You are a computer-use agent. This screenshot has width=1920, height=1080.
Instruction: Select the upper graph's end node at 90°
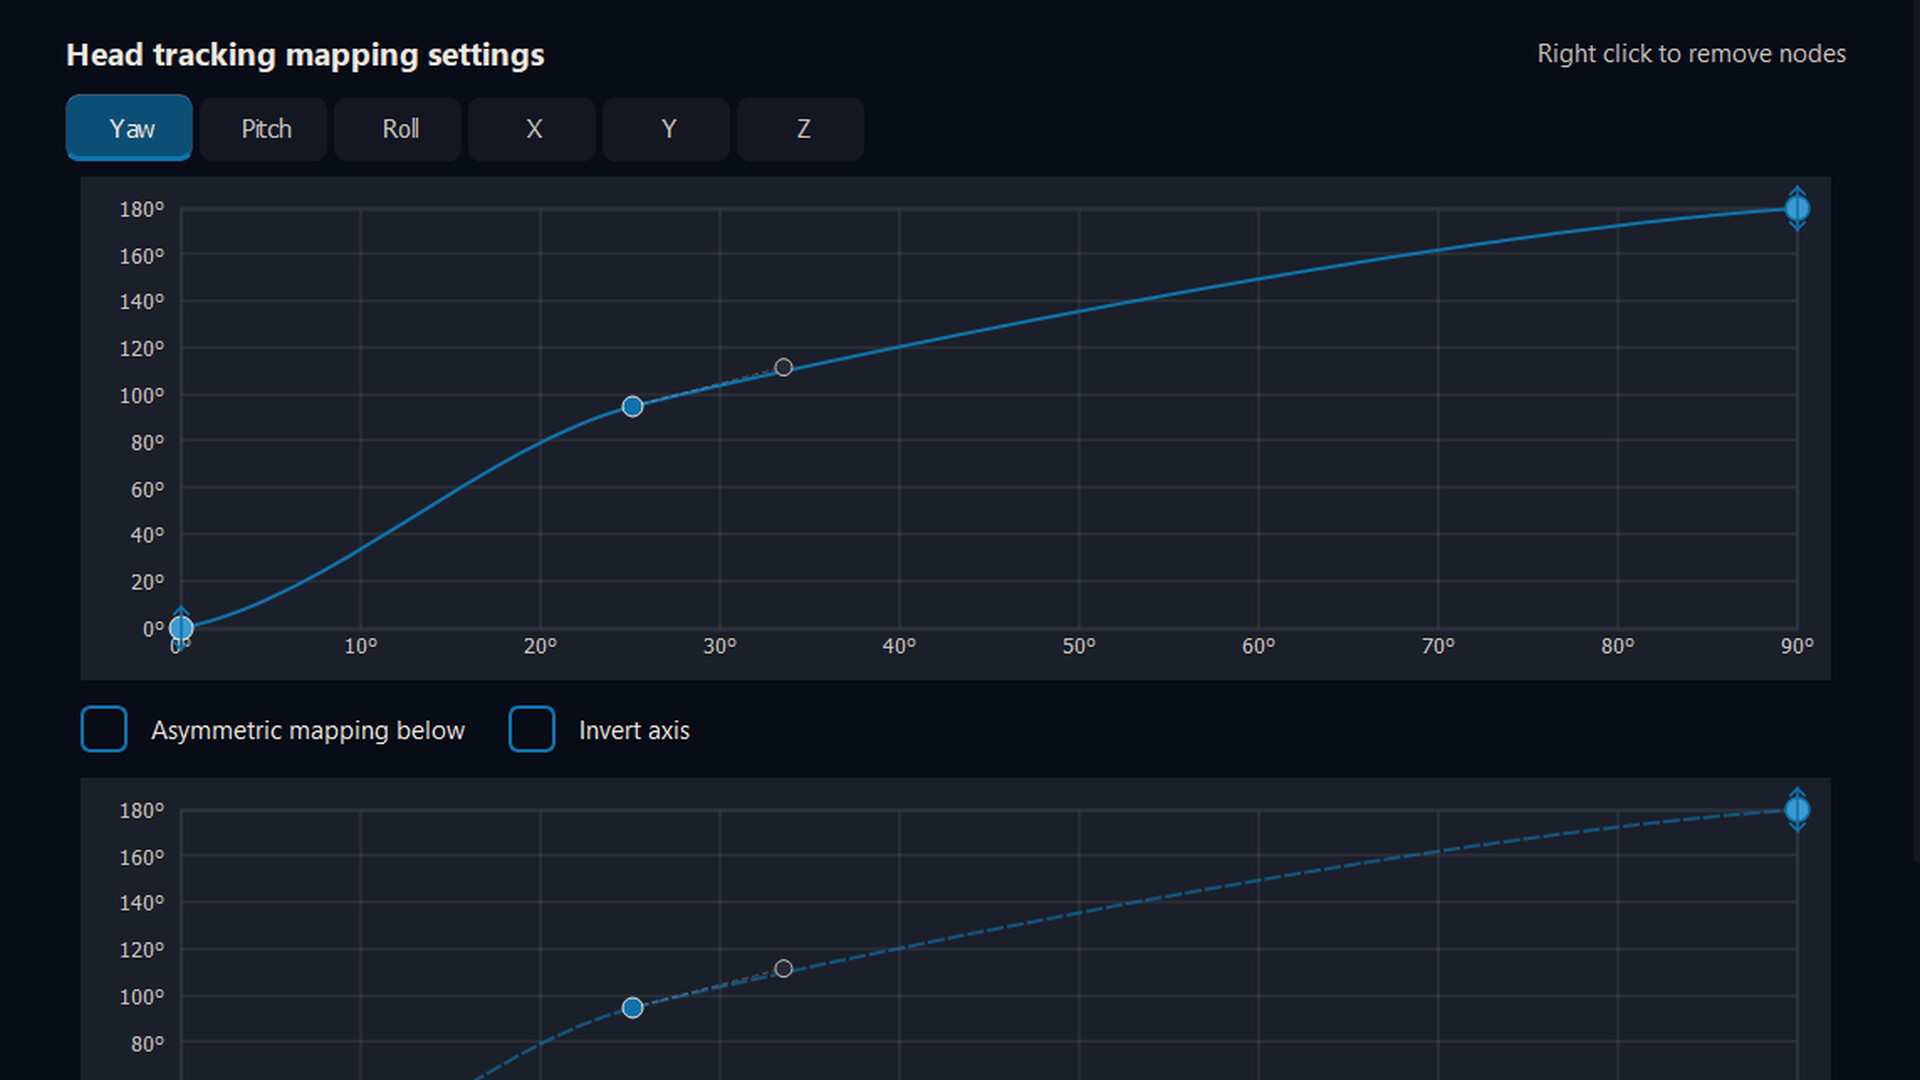tap(1797, 208)
